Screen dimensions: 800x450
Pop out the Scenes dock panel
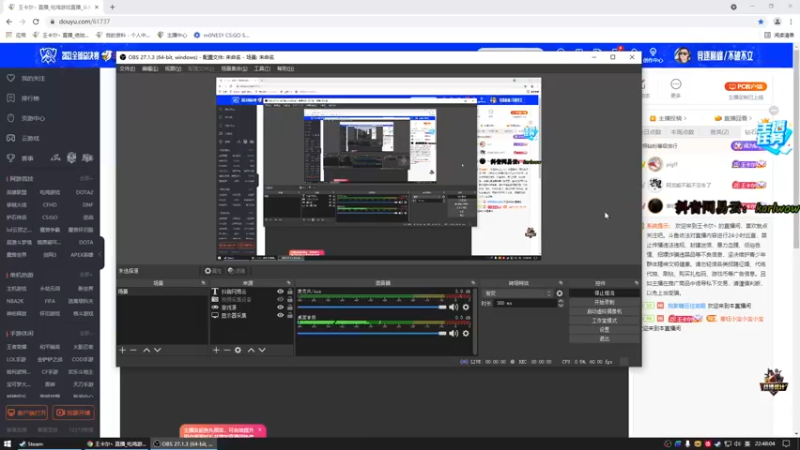click(x=203, y=283)
